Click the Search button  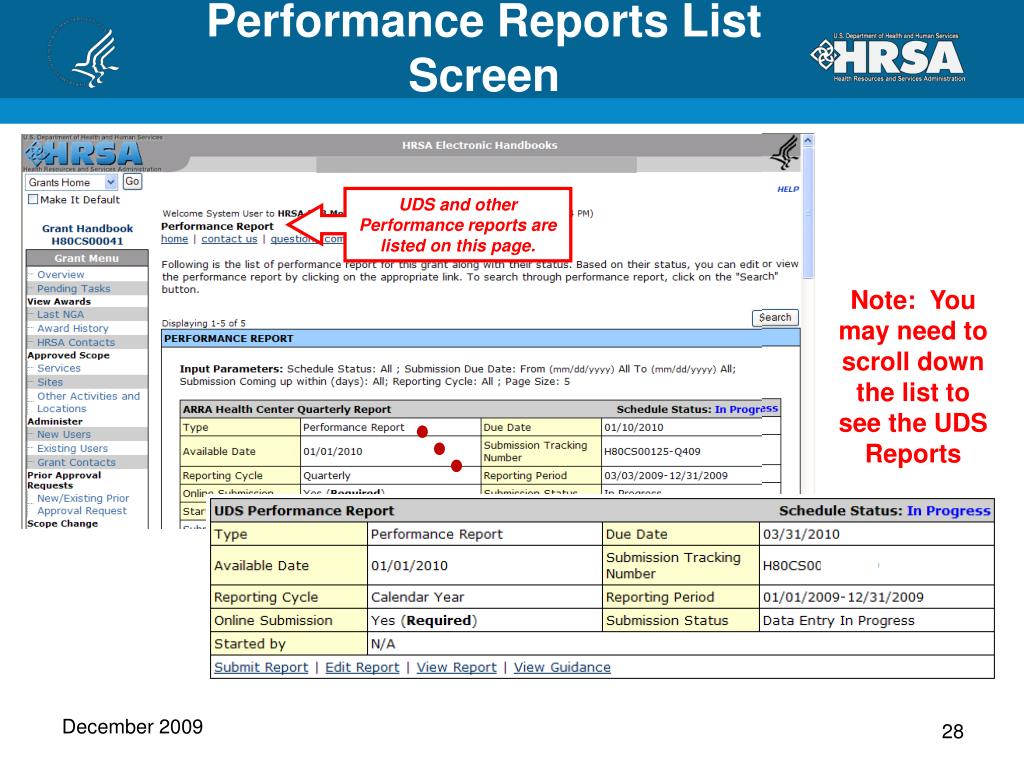775,317
